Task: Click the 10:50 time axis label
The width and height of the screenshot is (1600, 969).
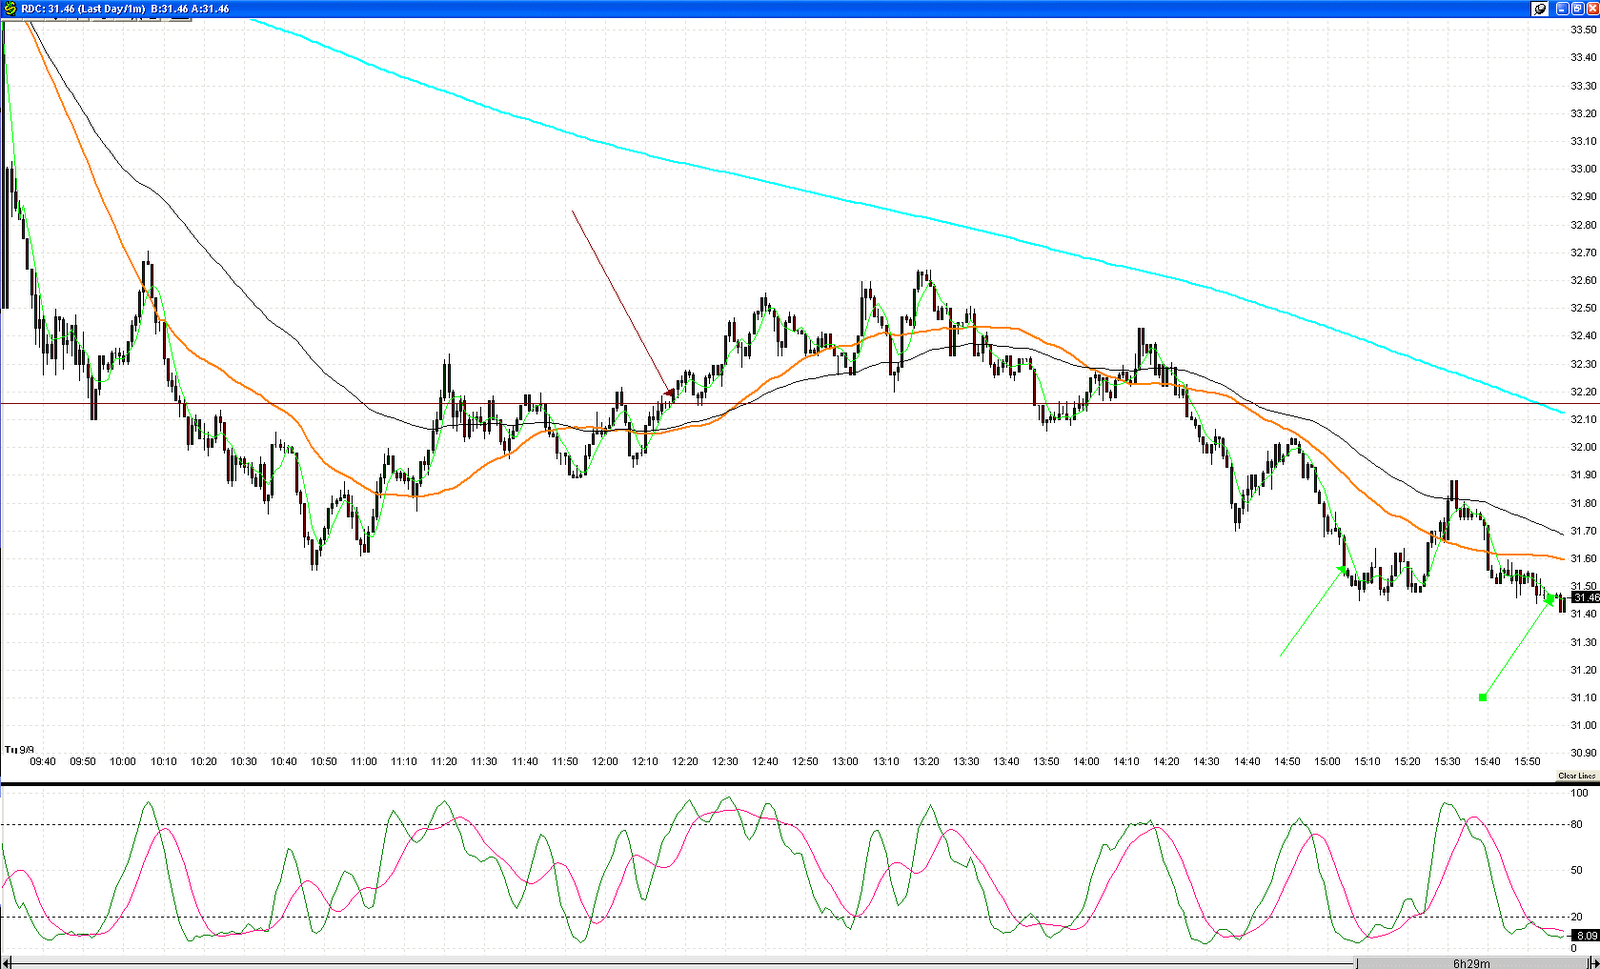Action: [324, 761]
